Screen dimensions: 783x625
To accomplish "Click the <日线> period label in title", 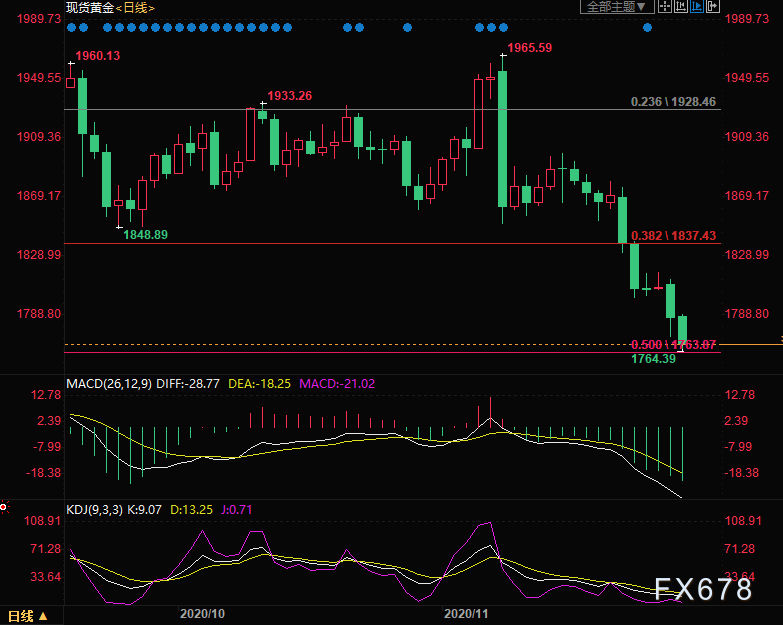I will (x=134, y=8).
